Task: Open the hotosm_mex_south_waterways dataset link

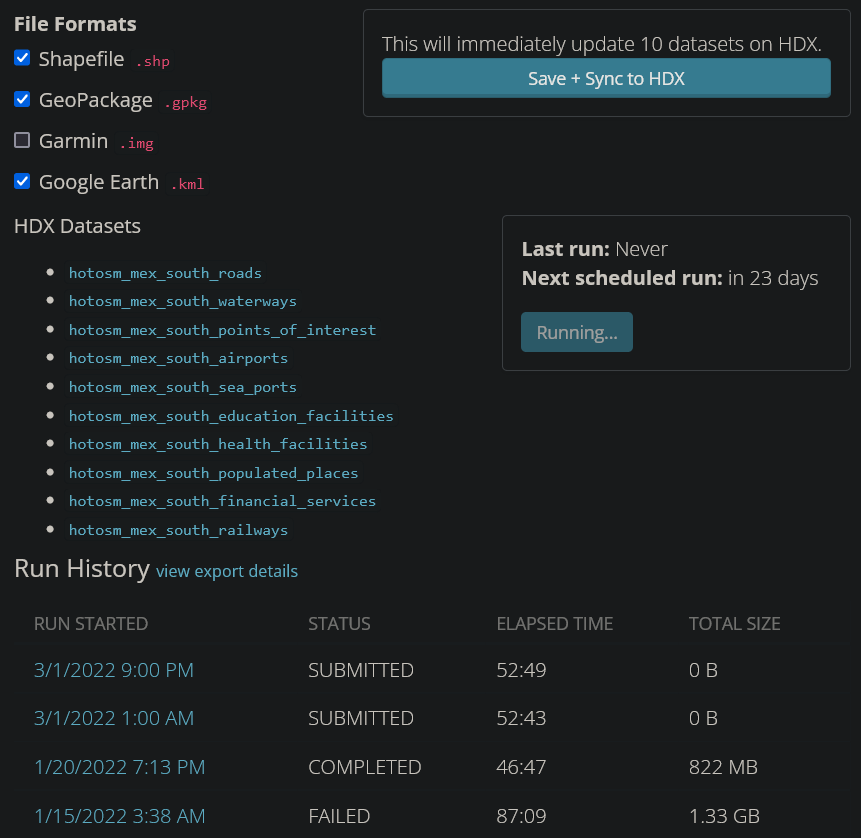Action: pos(182,301)
